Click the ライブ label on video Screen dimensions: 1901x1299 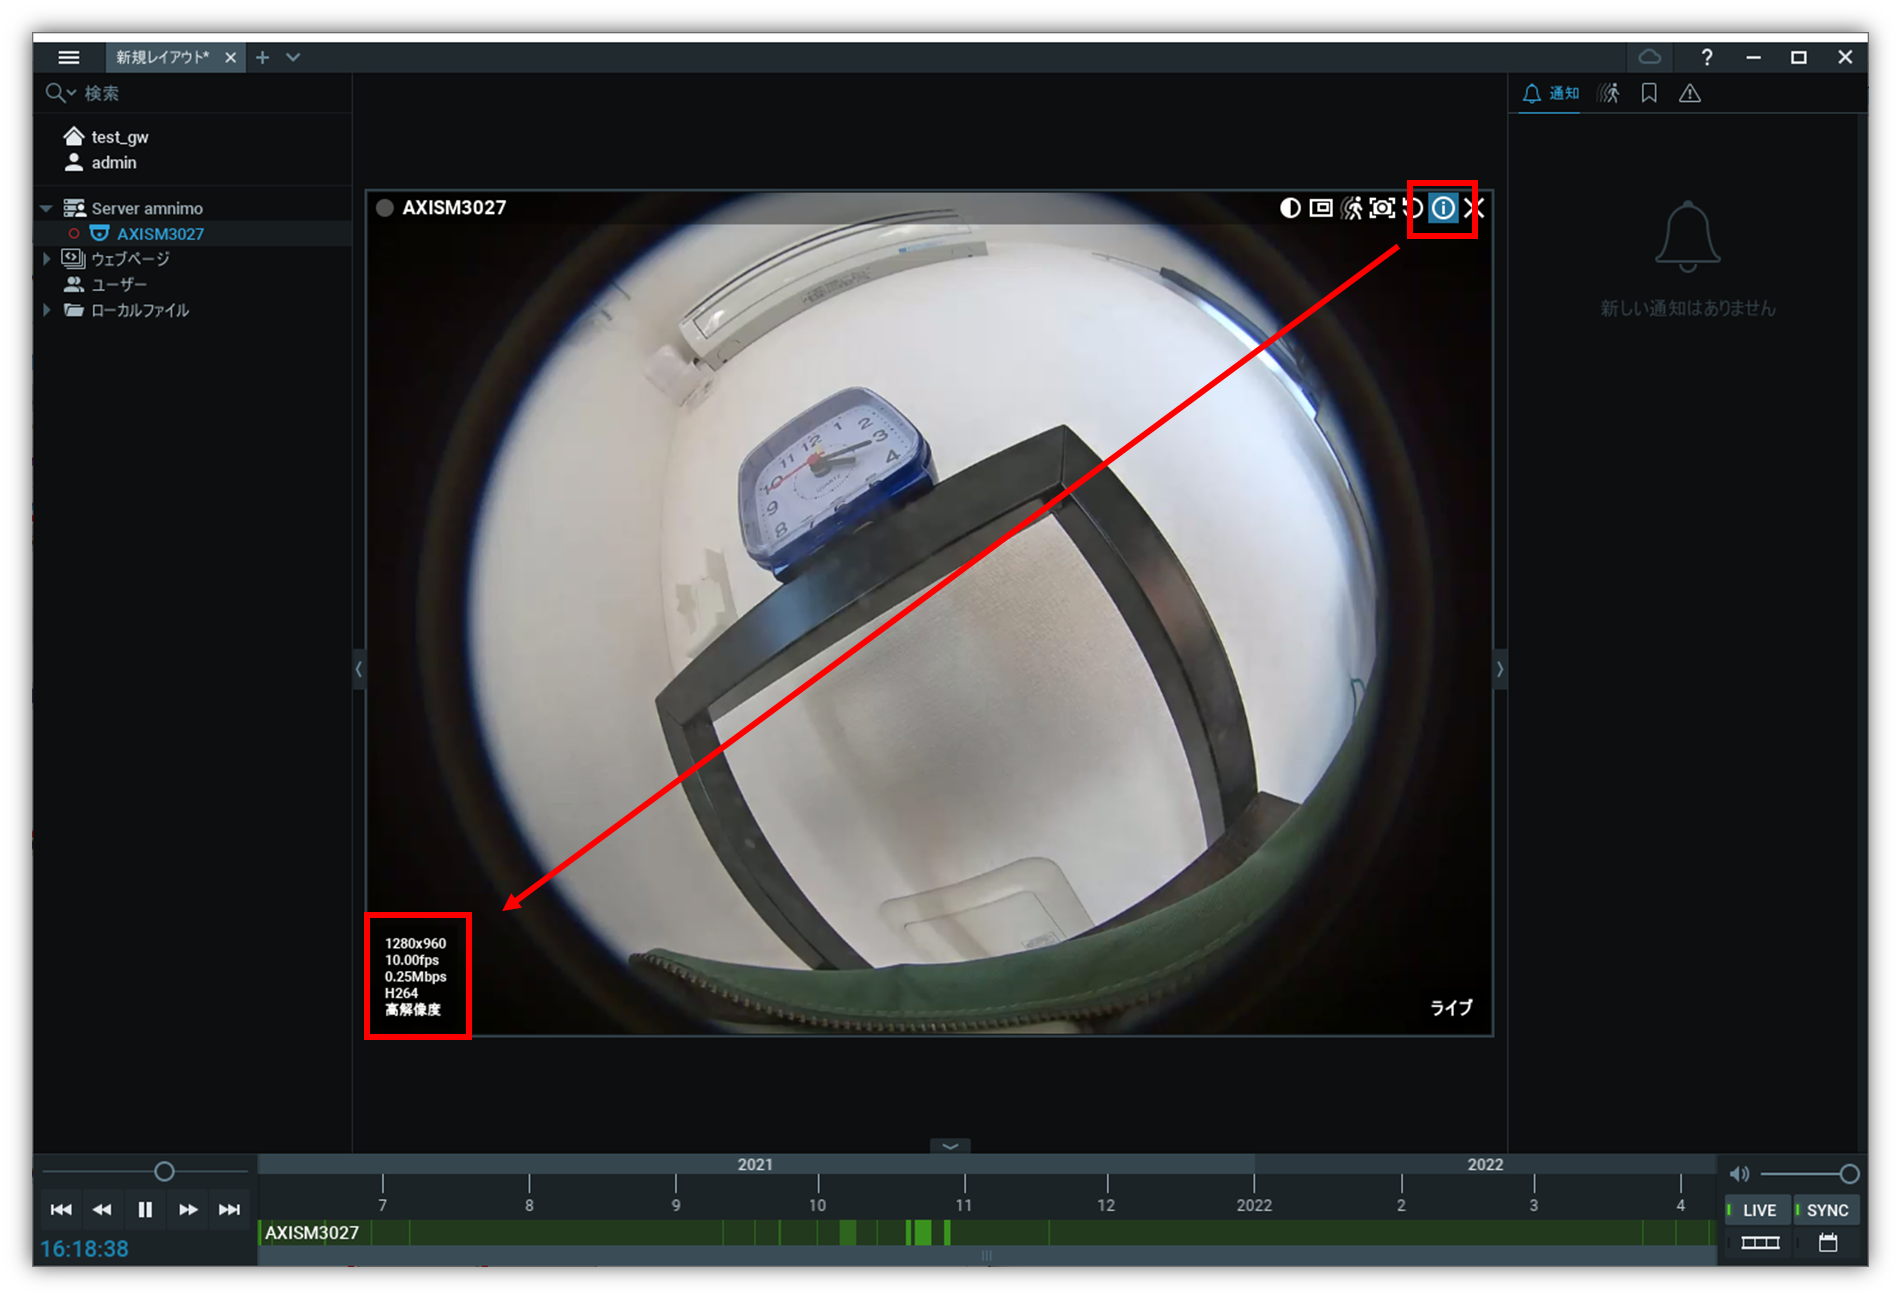(x=1450, y=1007)
